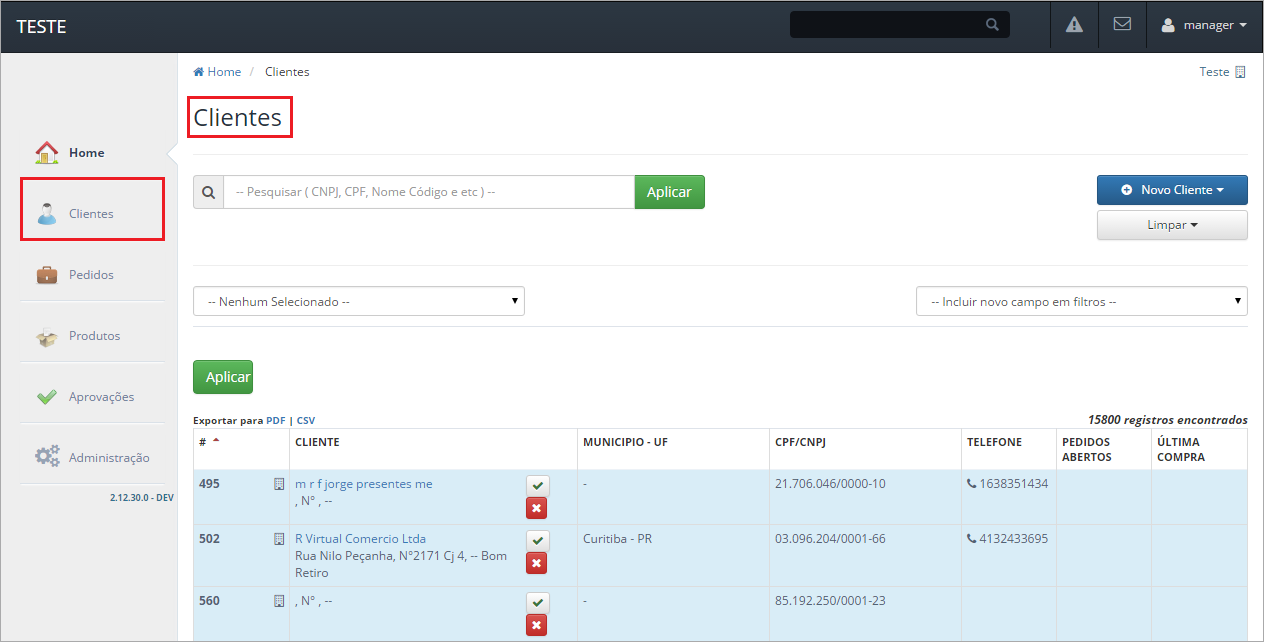
Task: Click CNPJ 21.706.046/0000-10 cell
Action: pos(830,484)
